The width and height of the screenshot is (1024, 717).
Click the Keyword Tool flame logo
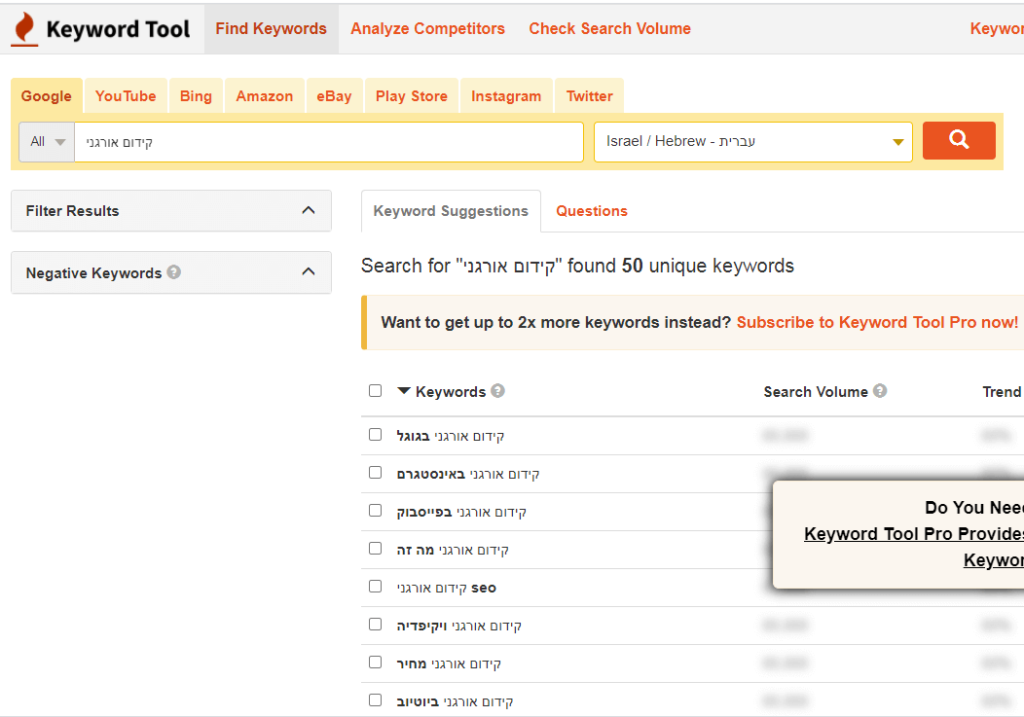tap(25, 29)
